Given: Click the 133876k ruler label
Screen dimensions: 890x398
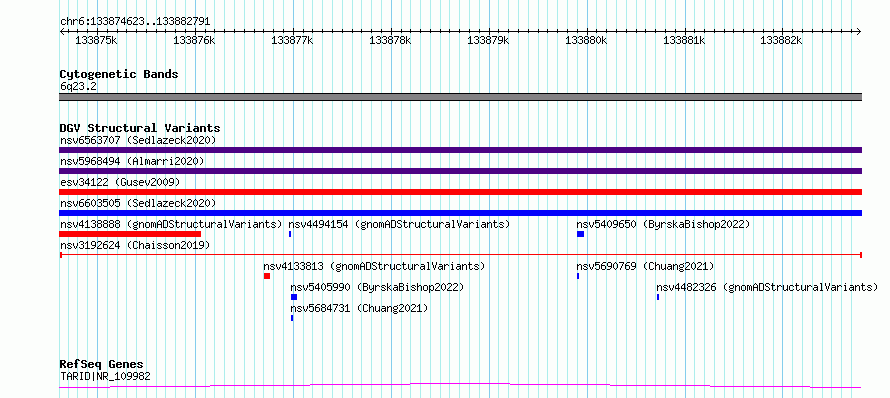Looking at the screenshot, I should point(194,40).
